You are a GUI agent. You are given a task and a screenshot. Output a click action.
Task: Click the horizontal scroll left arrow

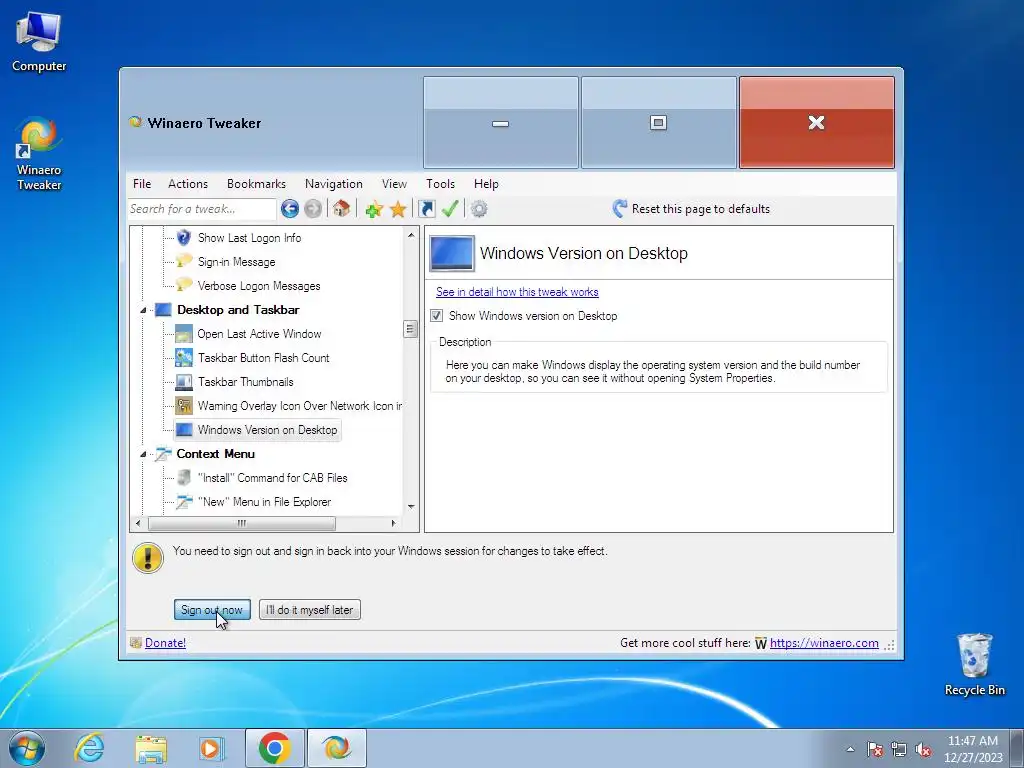(x=138, y=523)
